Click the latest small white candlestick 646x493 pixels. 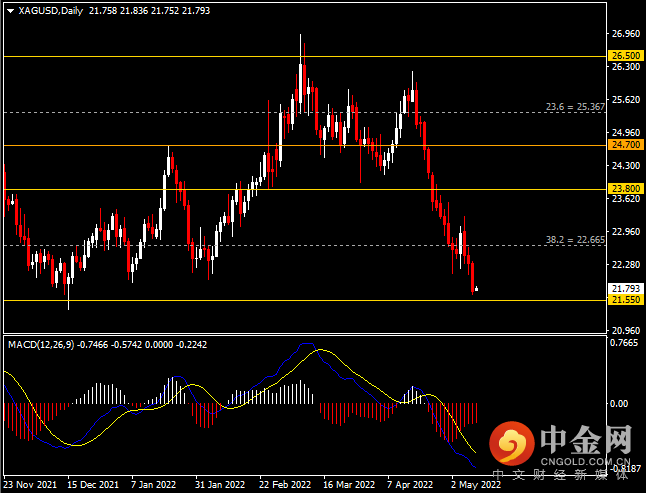[x=477, y=289]
